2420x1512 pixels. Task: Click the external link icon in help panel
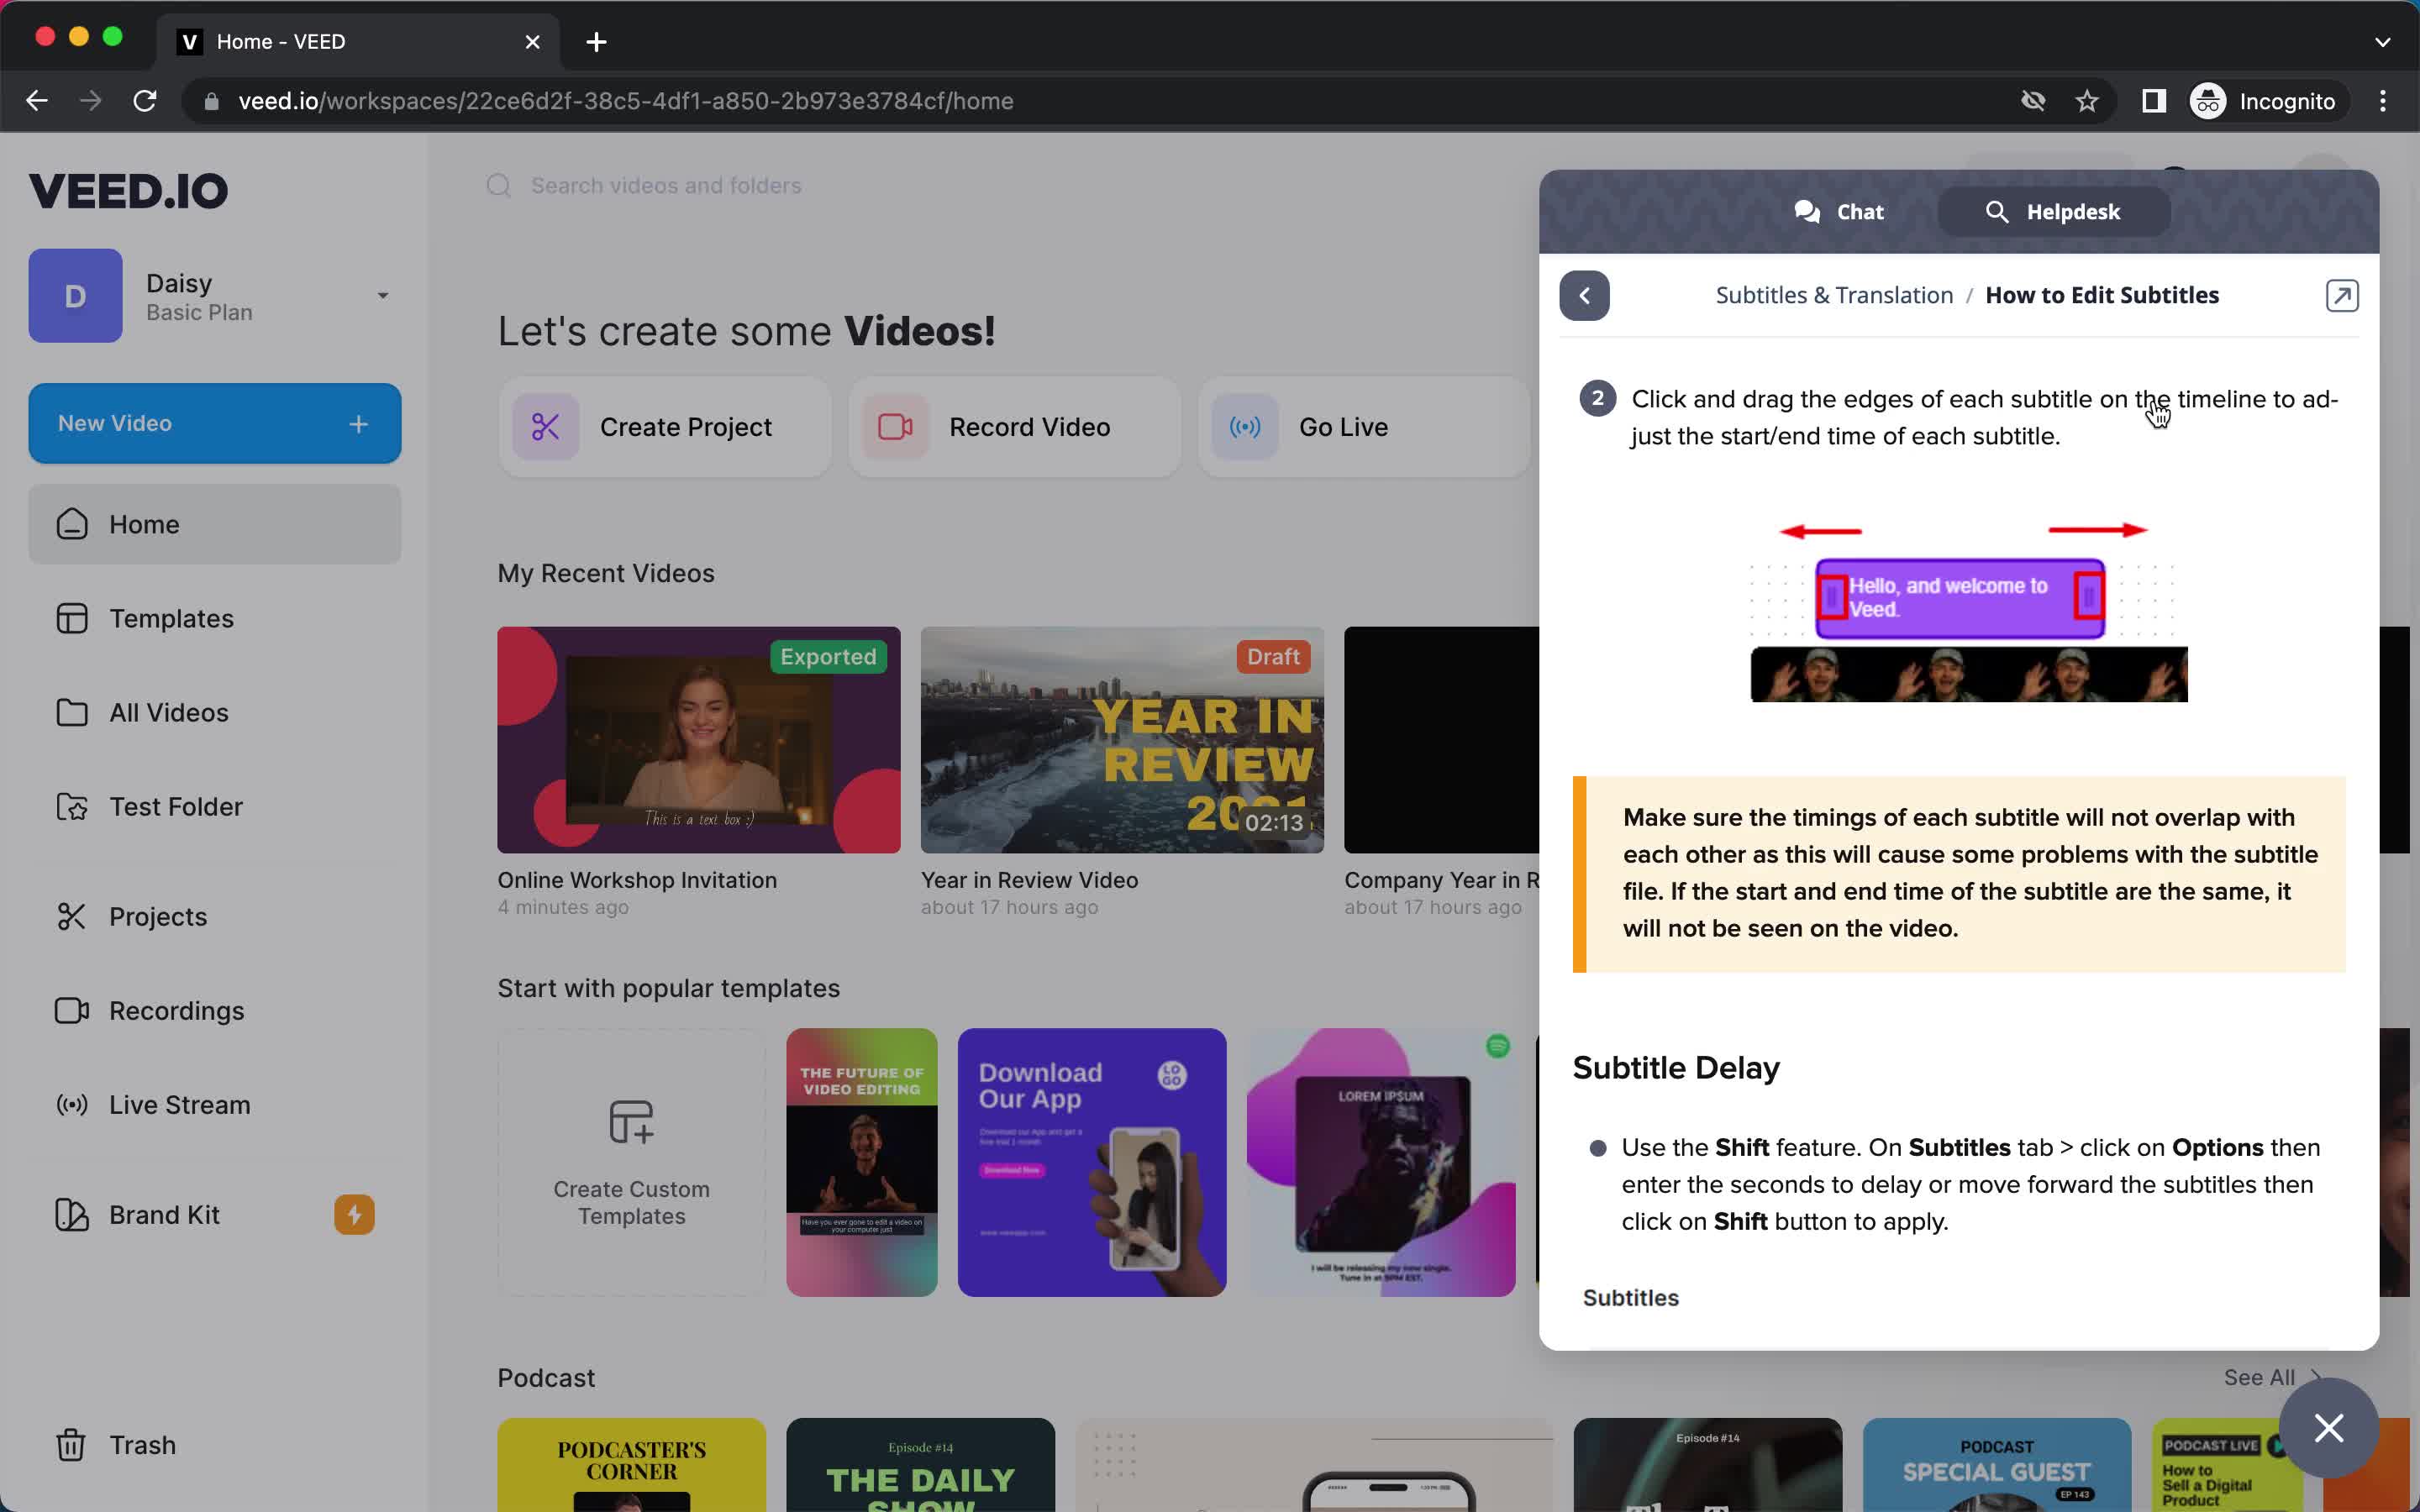(2342, 294)
